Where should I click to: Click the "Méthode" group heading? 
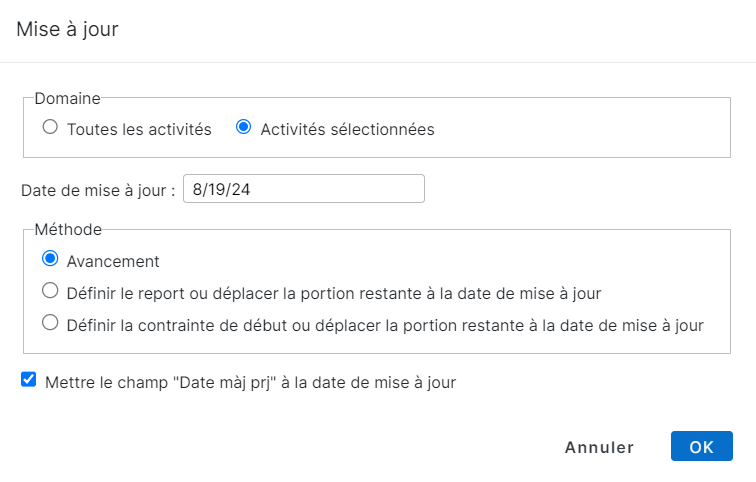click(x=68, y=229)
